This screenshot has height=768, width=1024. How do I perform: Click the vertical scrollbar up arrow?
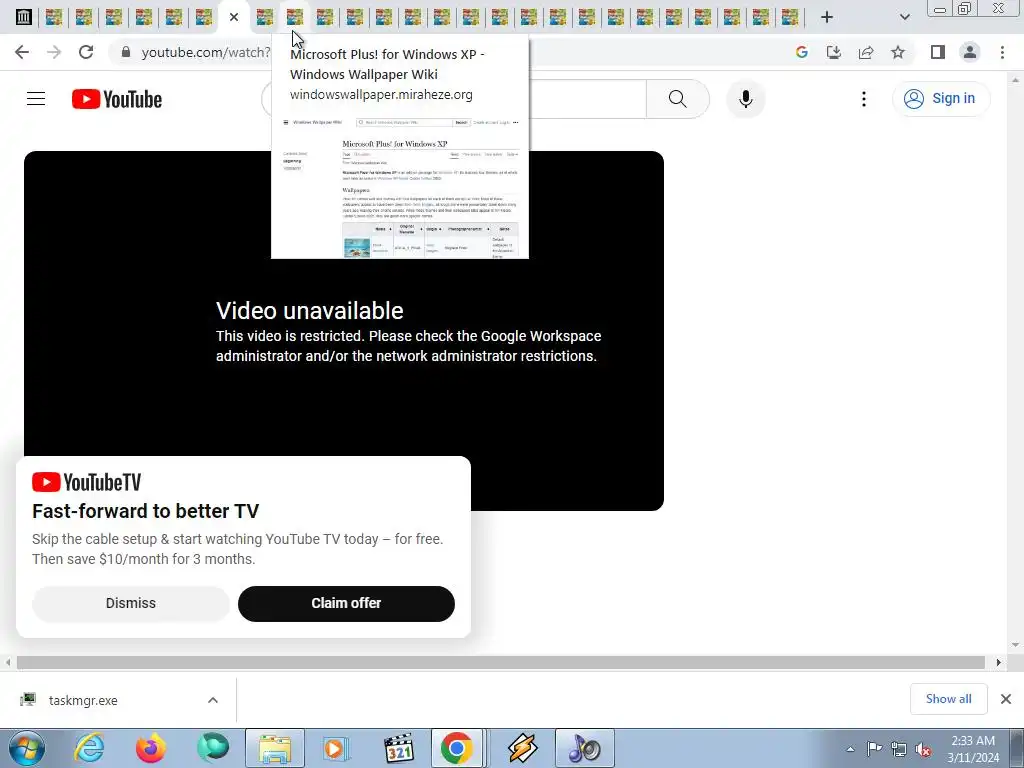point(1016,80)
